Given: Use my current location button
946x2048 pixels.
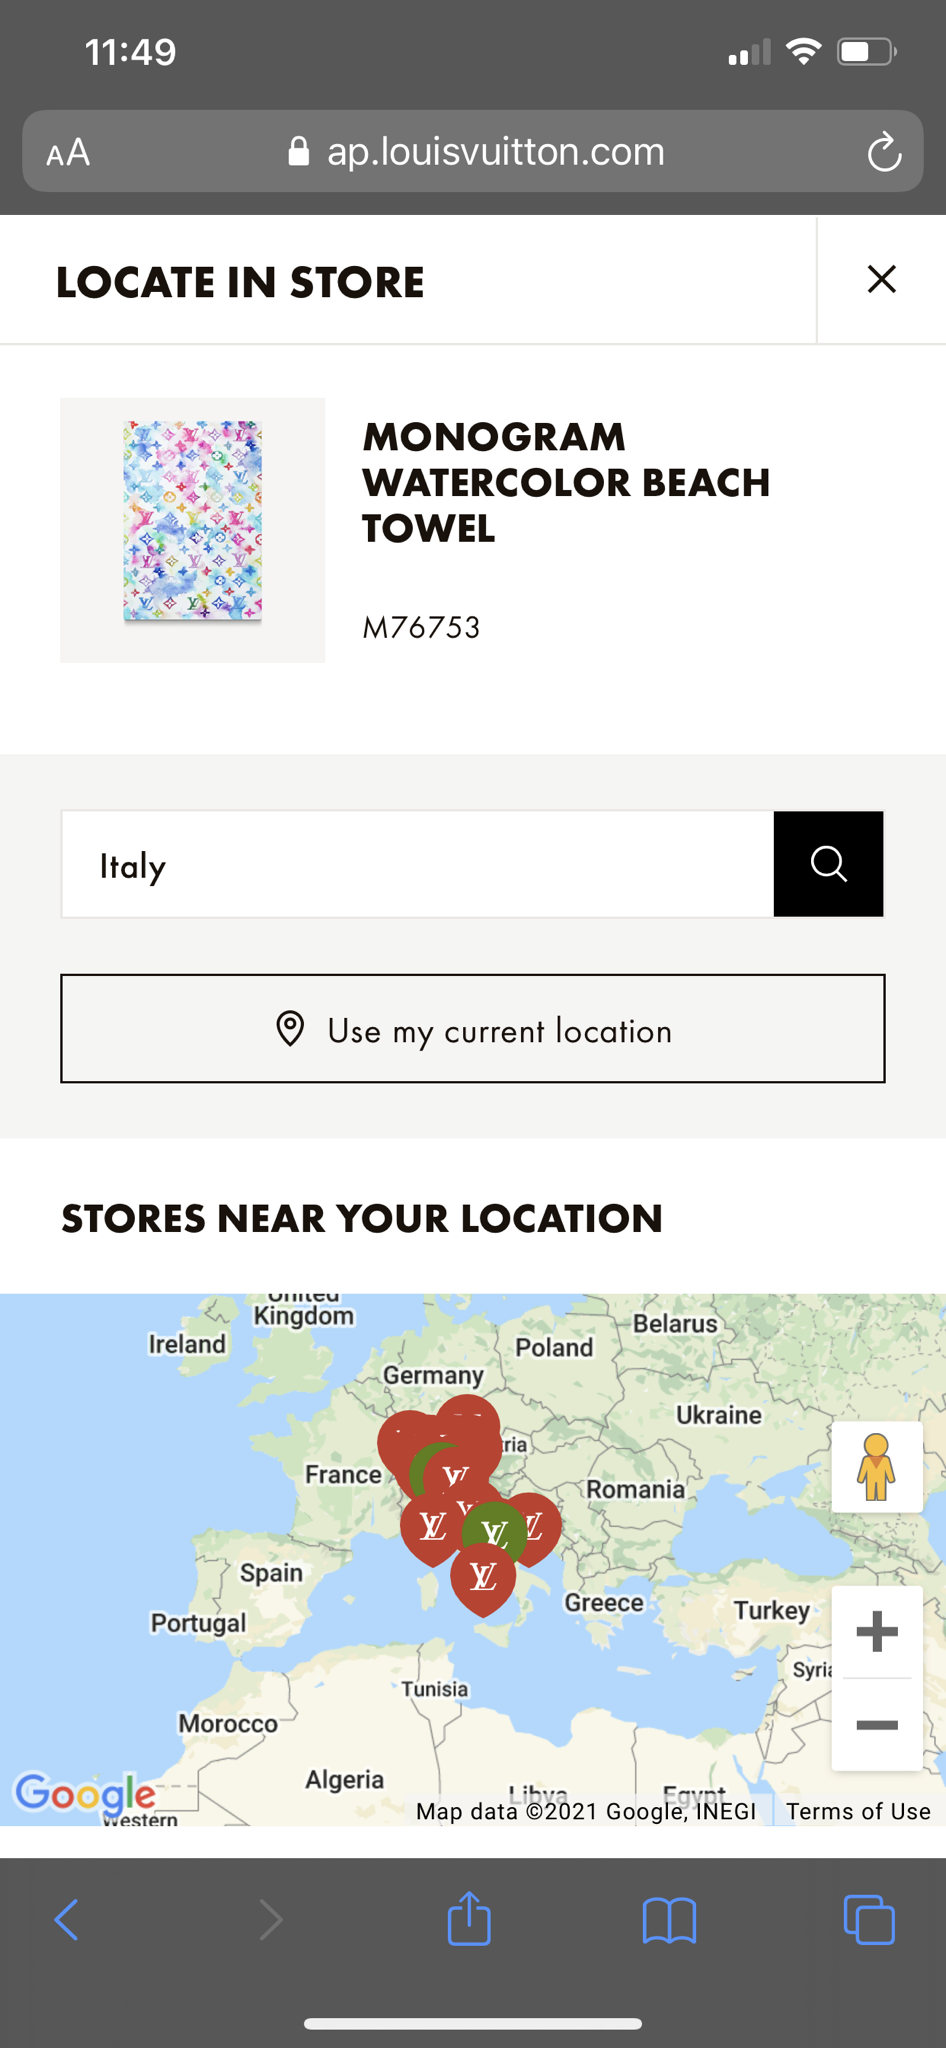Looking at the screenshot, I should (473, 1029).
